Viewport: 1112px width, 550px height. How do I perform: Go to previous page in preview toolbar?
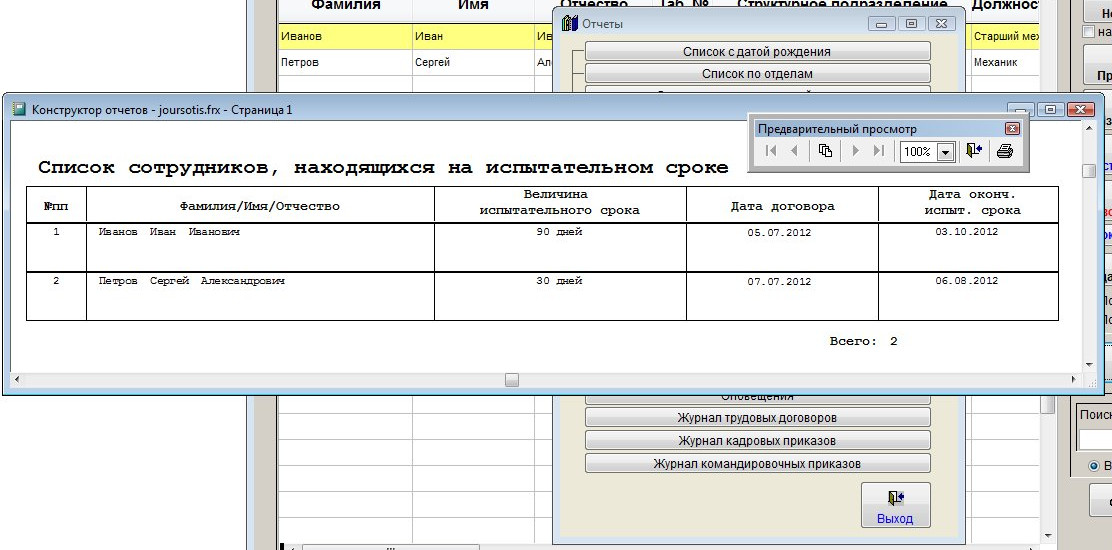(794, 151)
